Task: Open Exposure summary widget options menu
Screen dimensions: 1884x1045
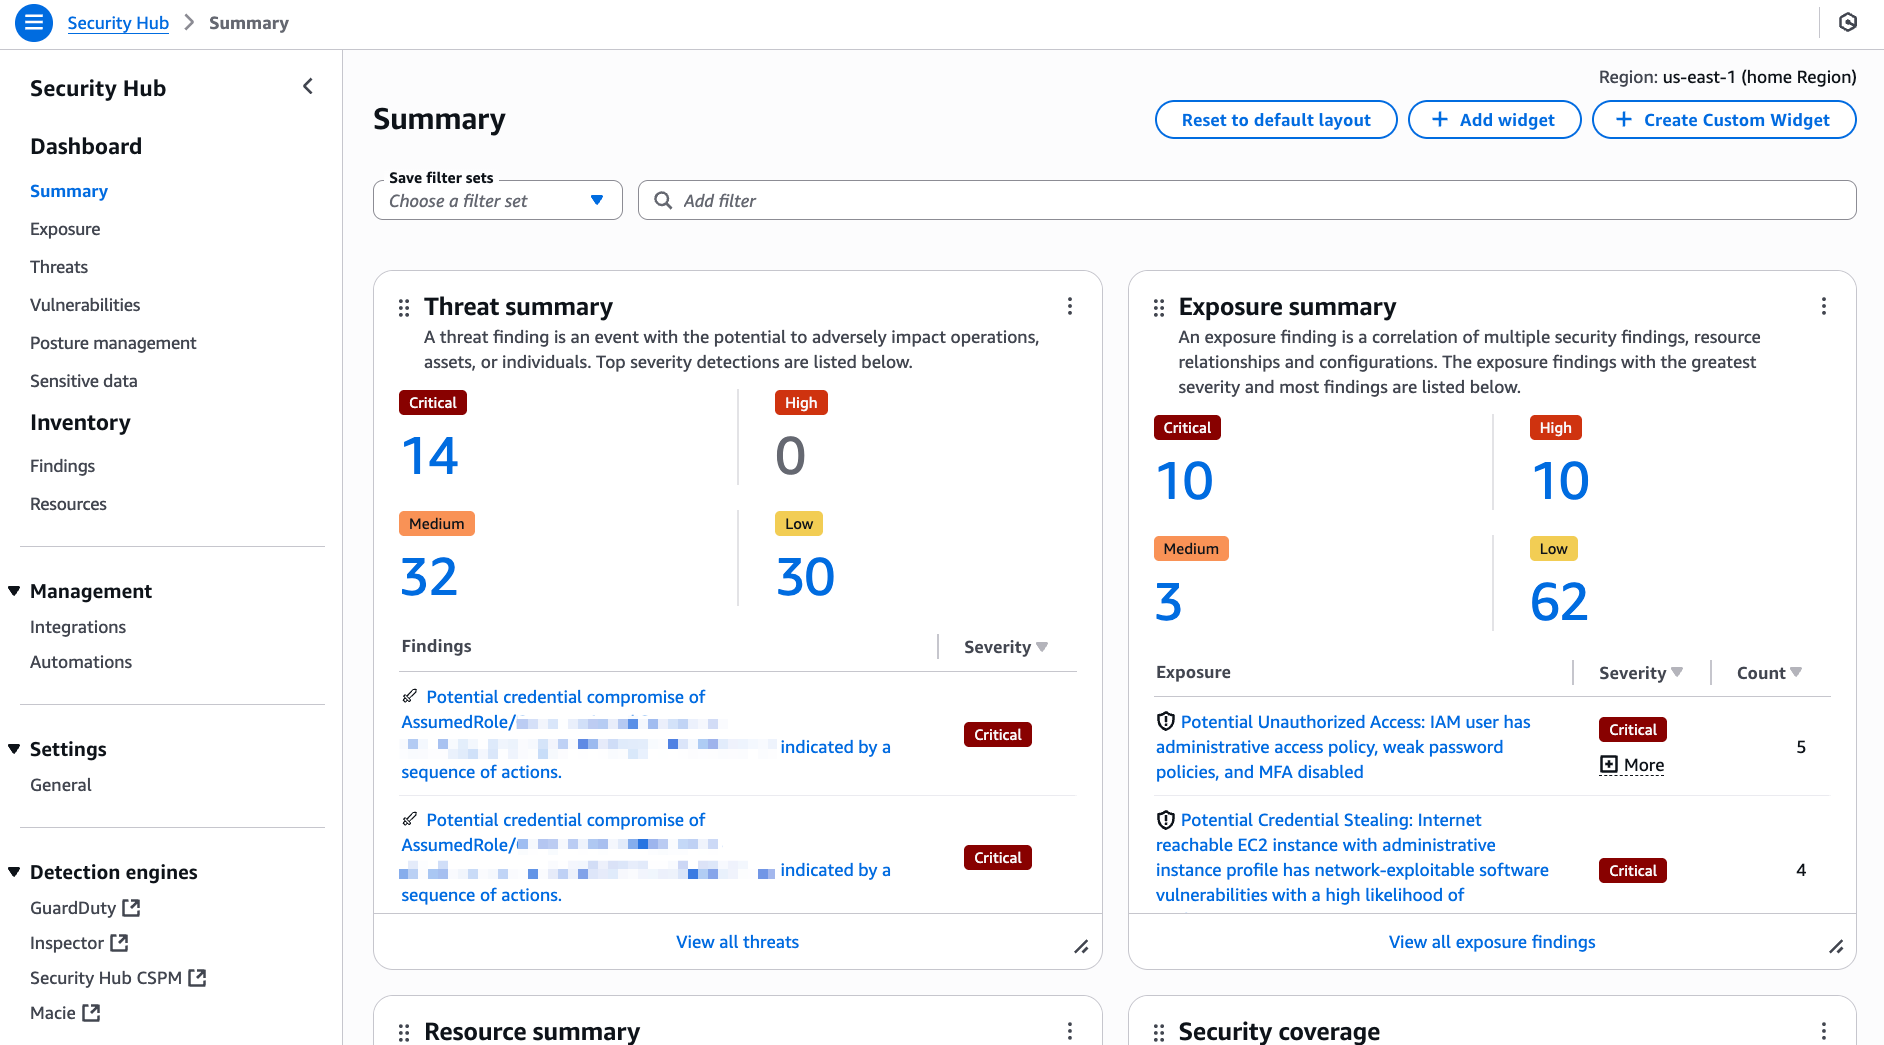Action: click(1824, 306)
